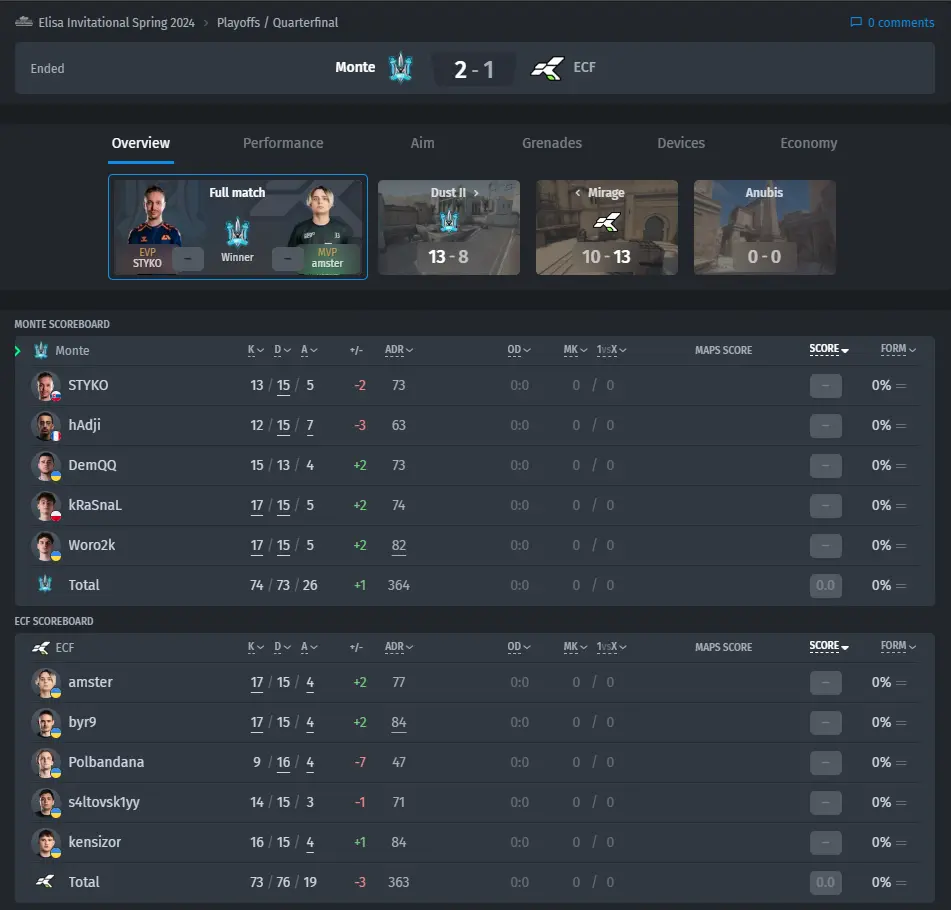Sort ECF scoreboard by SCORE

(x=828, y=646)
